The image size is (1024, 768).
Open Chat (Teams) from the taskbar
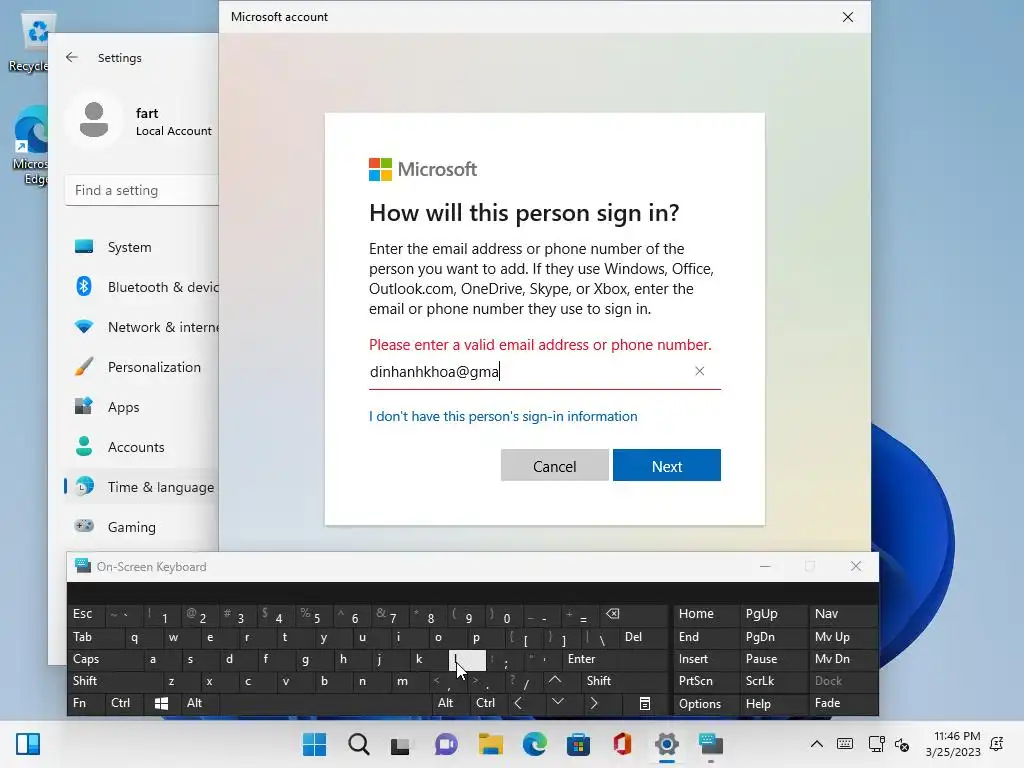coord(446,744)
